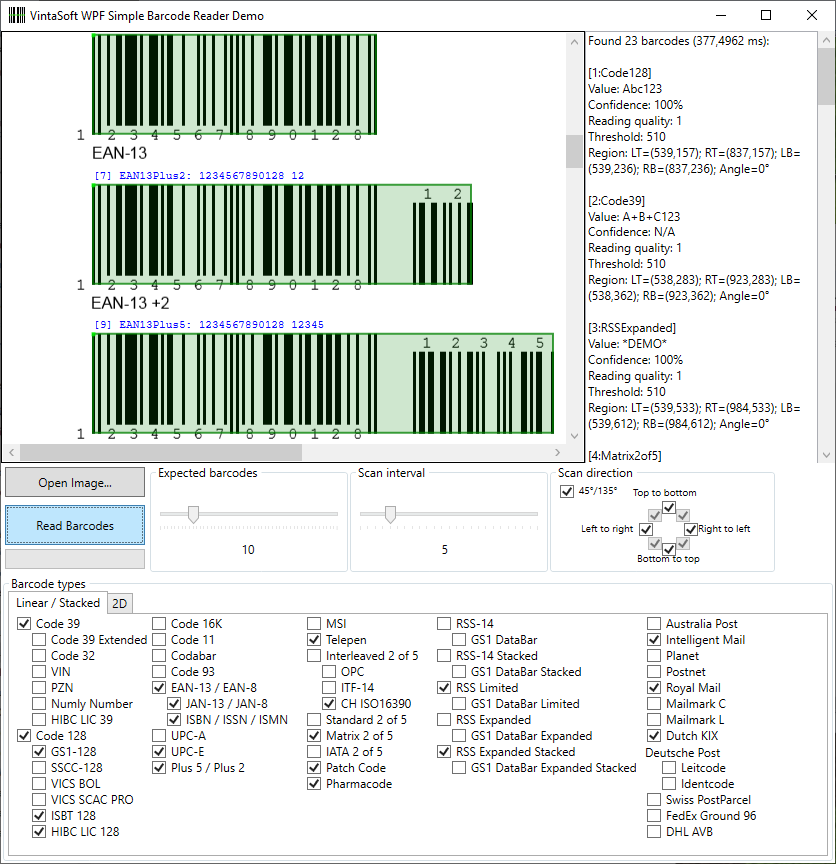The image size is (836, 864).
Task: Disable Left to right scan direction
Action: 646,529
